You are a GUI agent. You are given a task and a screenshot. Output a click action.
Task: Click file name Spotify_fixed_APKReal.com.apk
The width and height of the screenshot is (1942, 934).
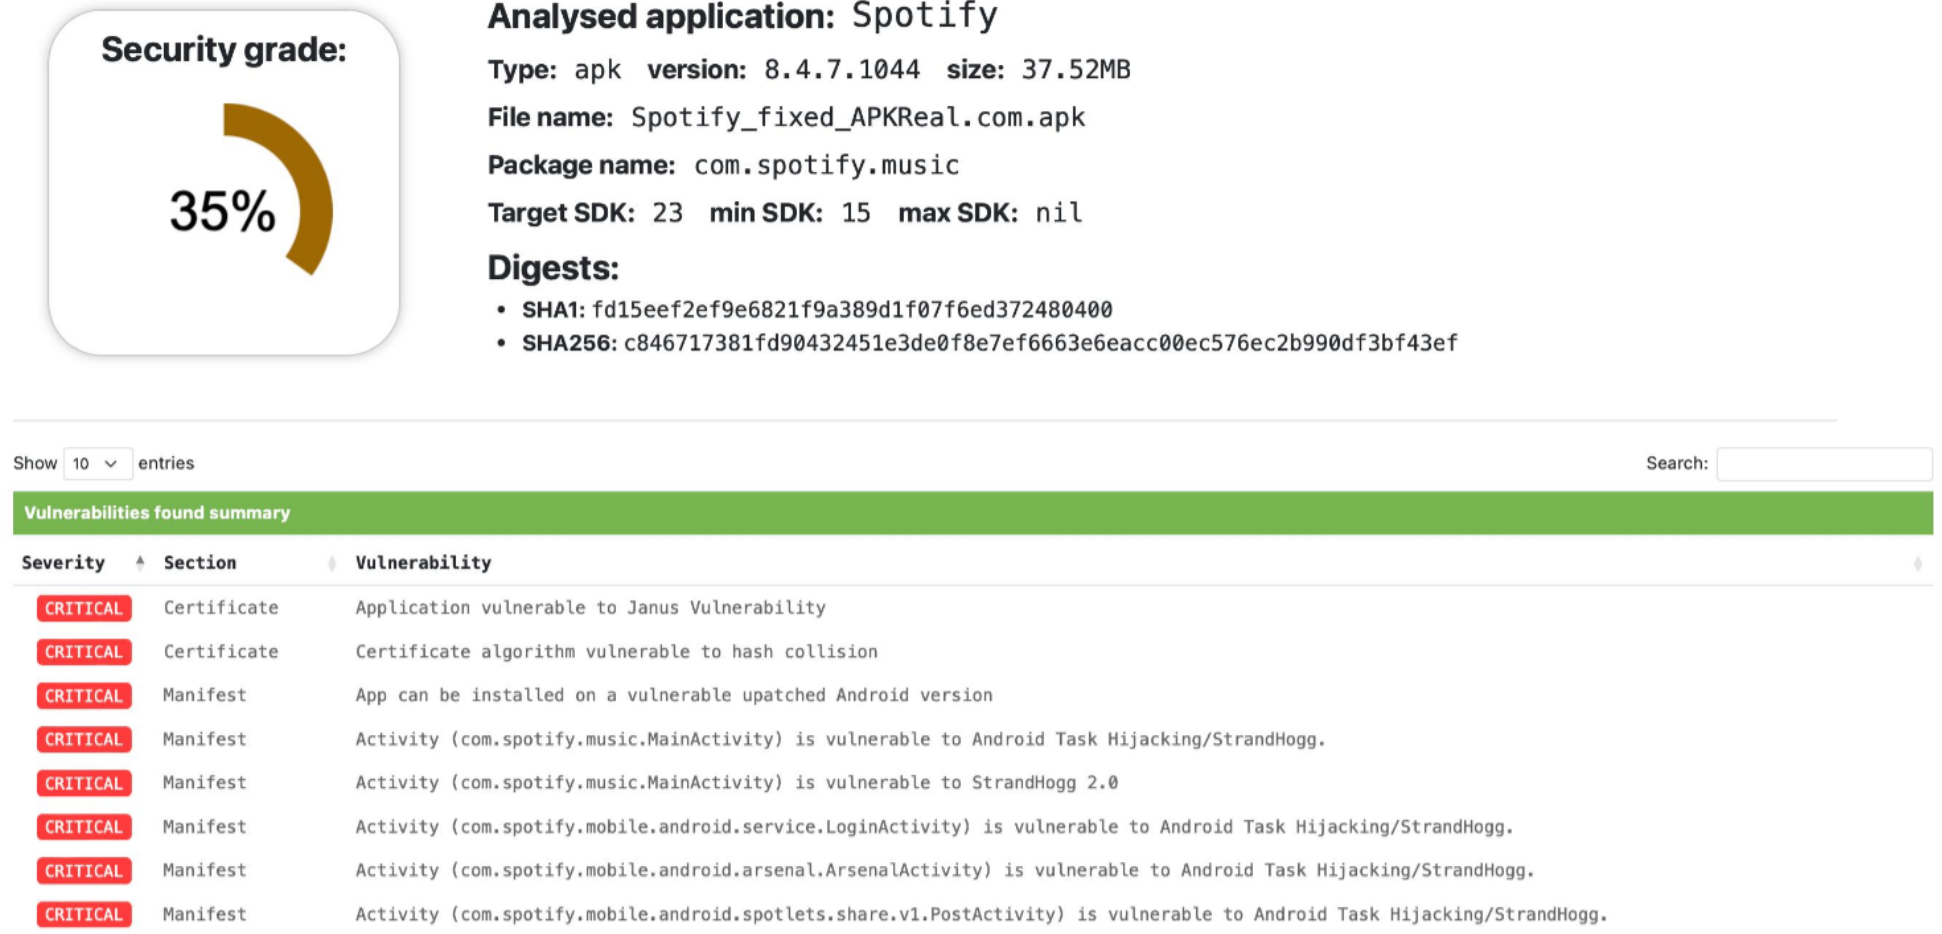click(x=857, y=118)
